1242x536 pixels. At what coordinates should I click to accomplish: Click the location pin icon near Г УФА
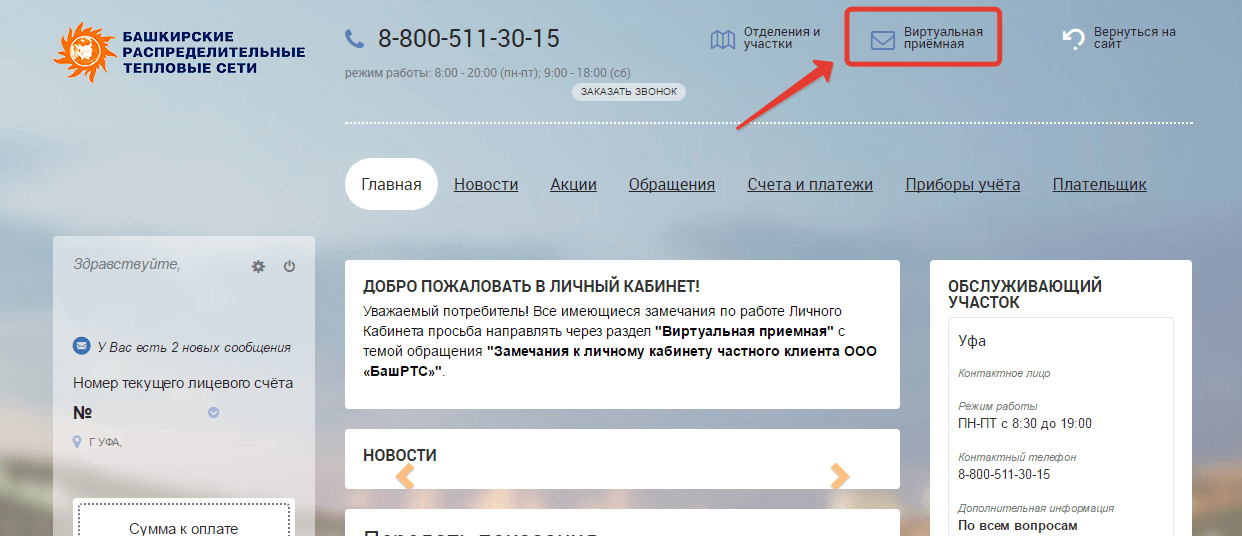(77, 442)
